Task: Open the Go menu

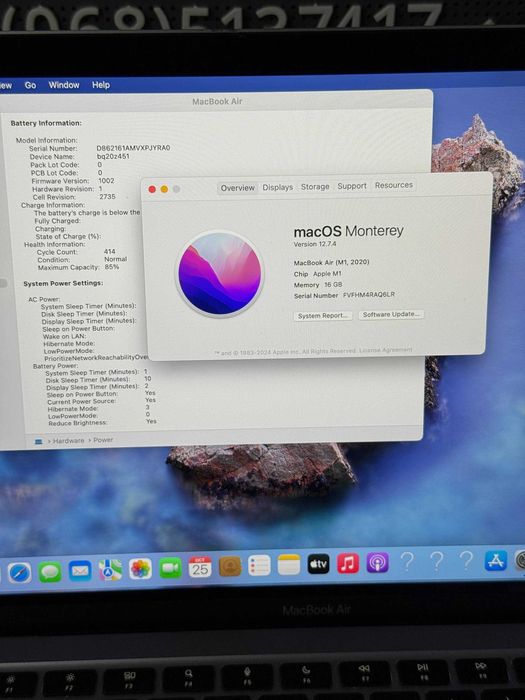Action: [x=30, y=85]
